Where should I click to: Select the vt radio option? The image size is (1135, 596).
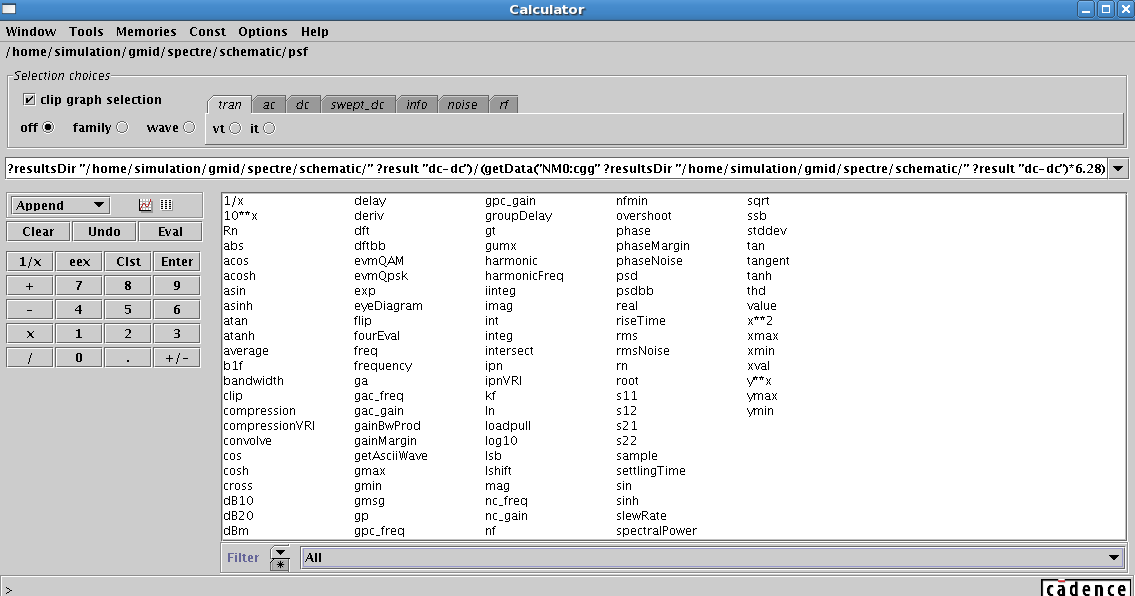pyautogui.click(x=235, y=128)
